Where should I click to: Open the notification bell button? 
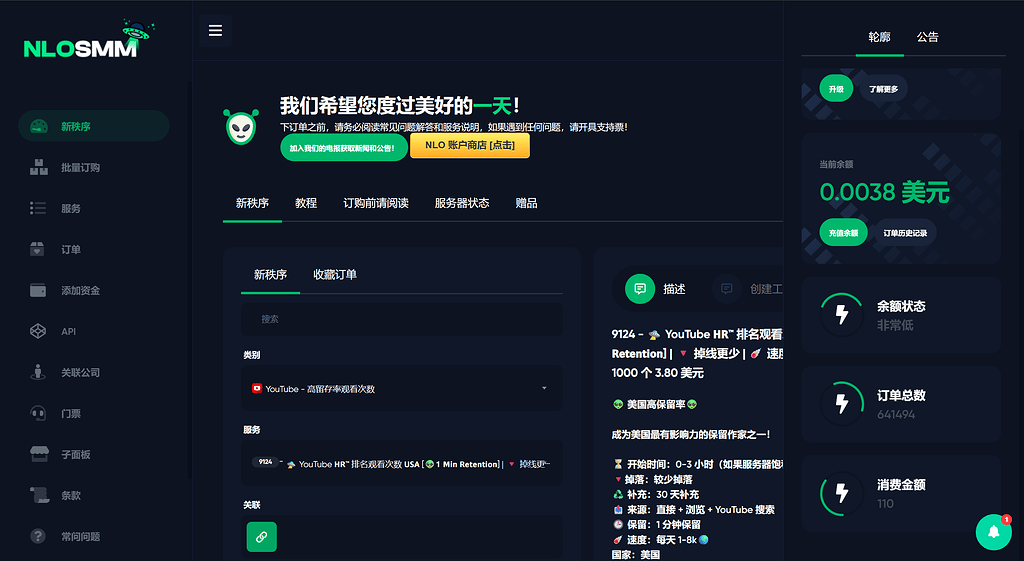[x=993, y=532]
